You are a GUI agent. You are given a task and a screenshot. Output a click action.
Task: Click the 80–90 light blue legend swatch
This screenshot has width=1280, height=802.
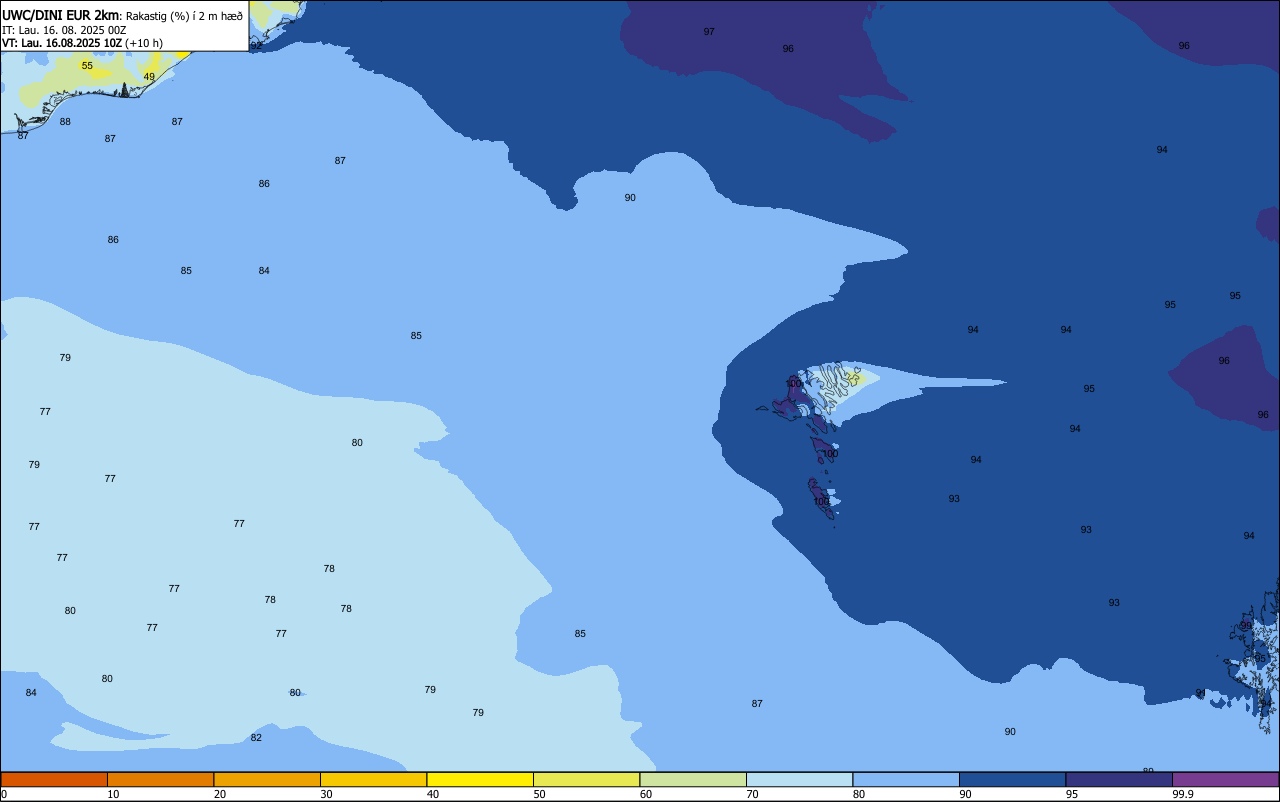[x=906, y=779]
